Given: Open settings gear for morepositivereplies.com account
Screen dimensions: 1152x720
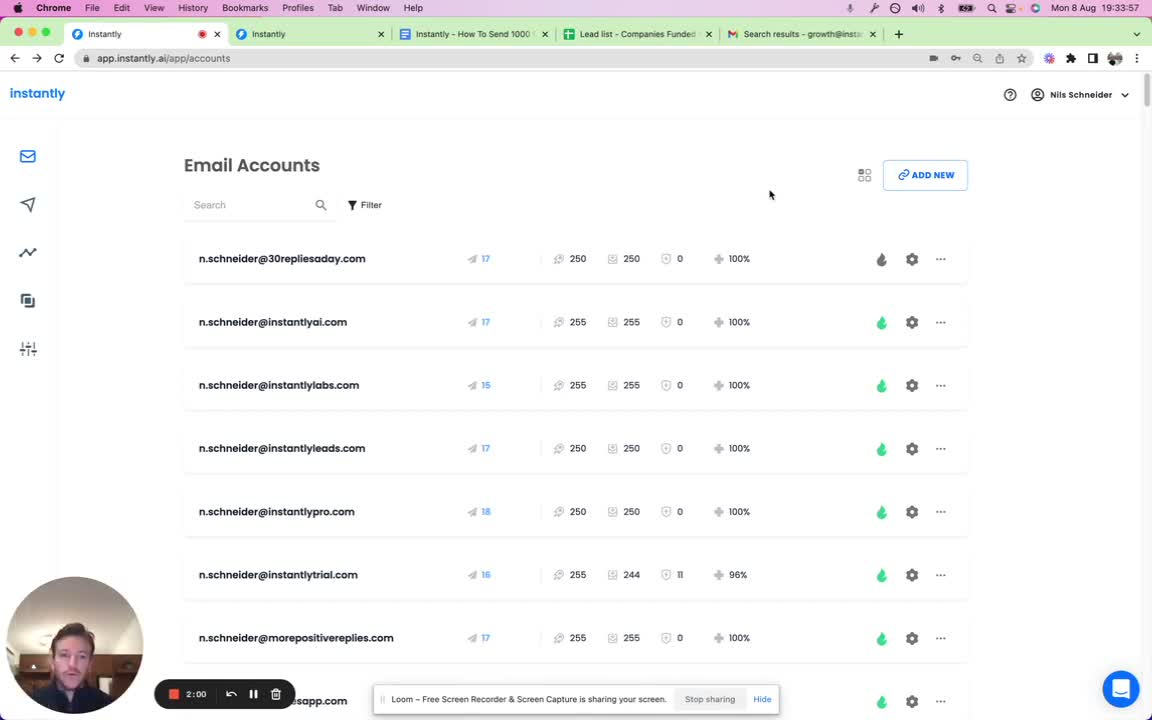Looking at the screenshot, I should coord(912,638).
